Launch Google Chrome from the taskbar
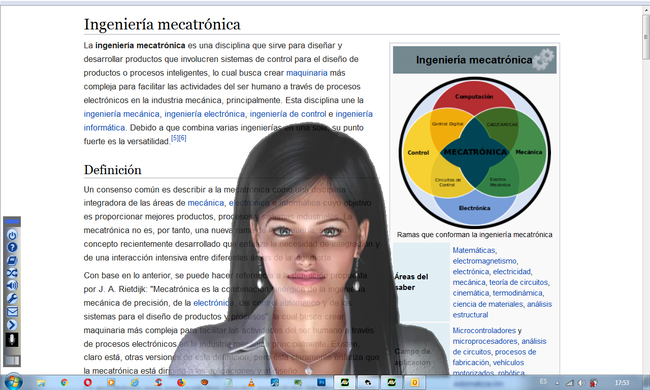The width and height of the screenshot is (650, 390). [64, 383]
